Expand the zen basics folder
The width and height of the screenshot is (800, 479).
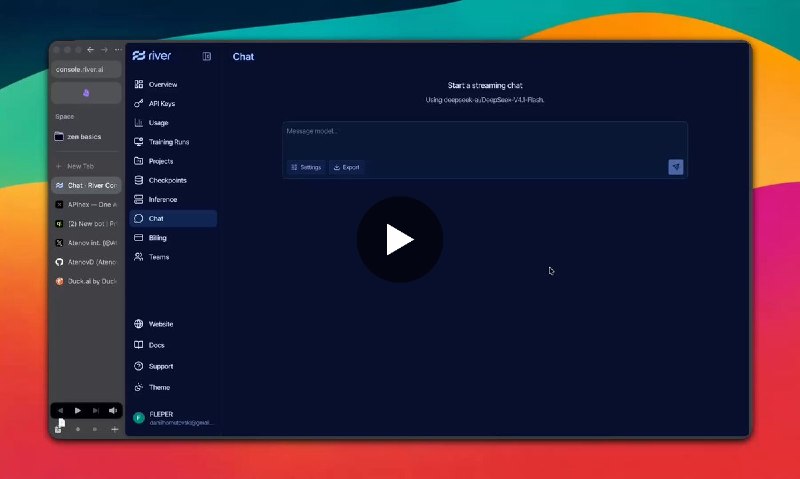[86, 137]
